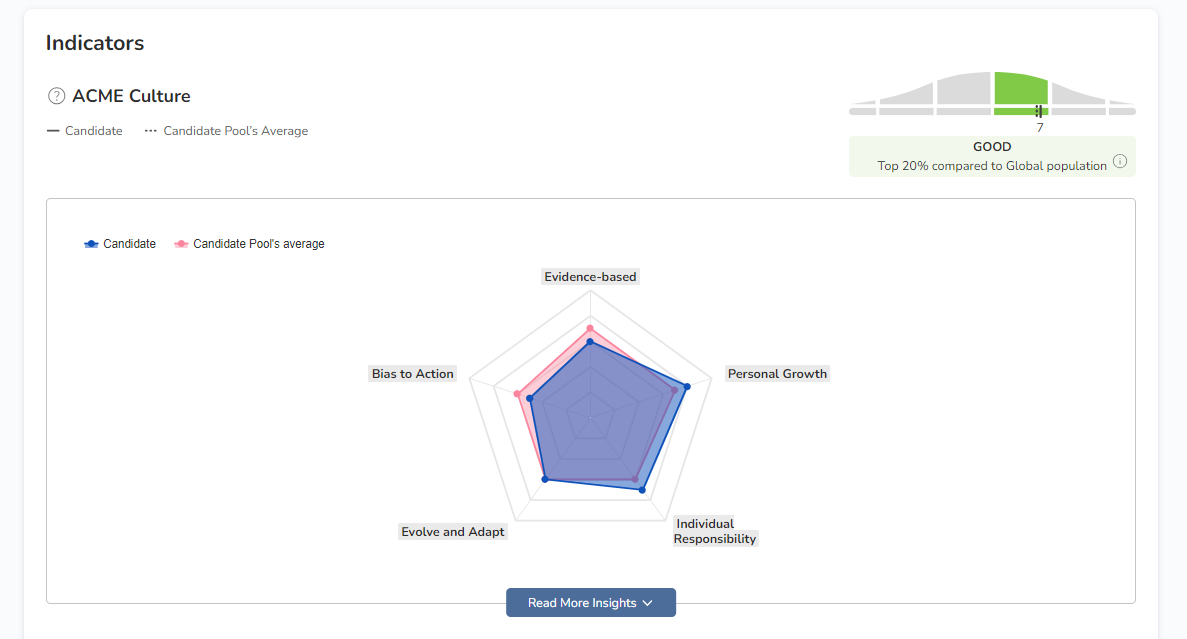Click the ACME Culture help question-mark icon
The height and width of the screenshot is (639, 1187).
pyautogui.click(x=56, y=96)
